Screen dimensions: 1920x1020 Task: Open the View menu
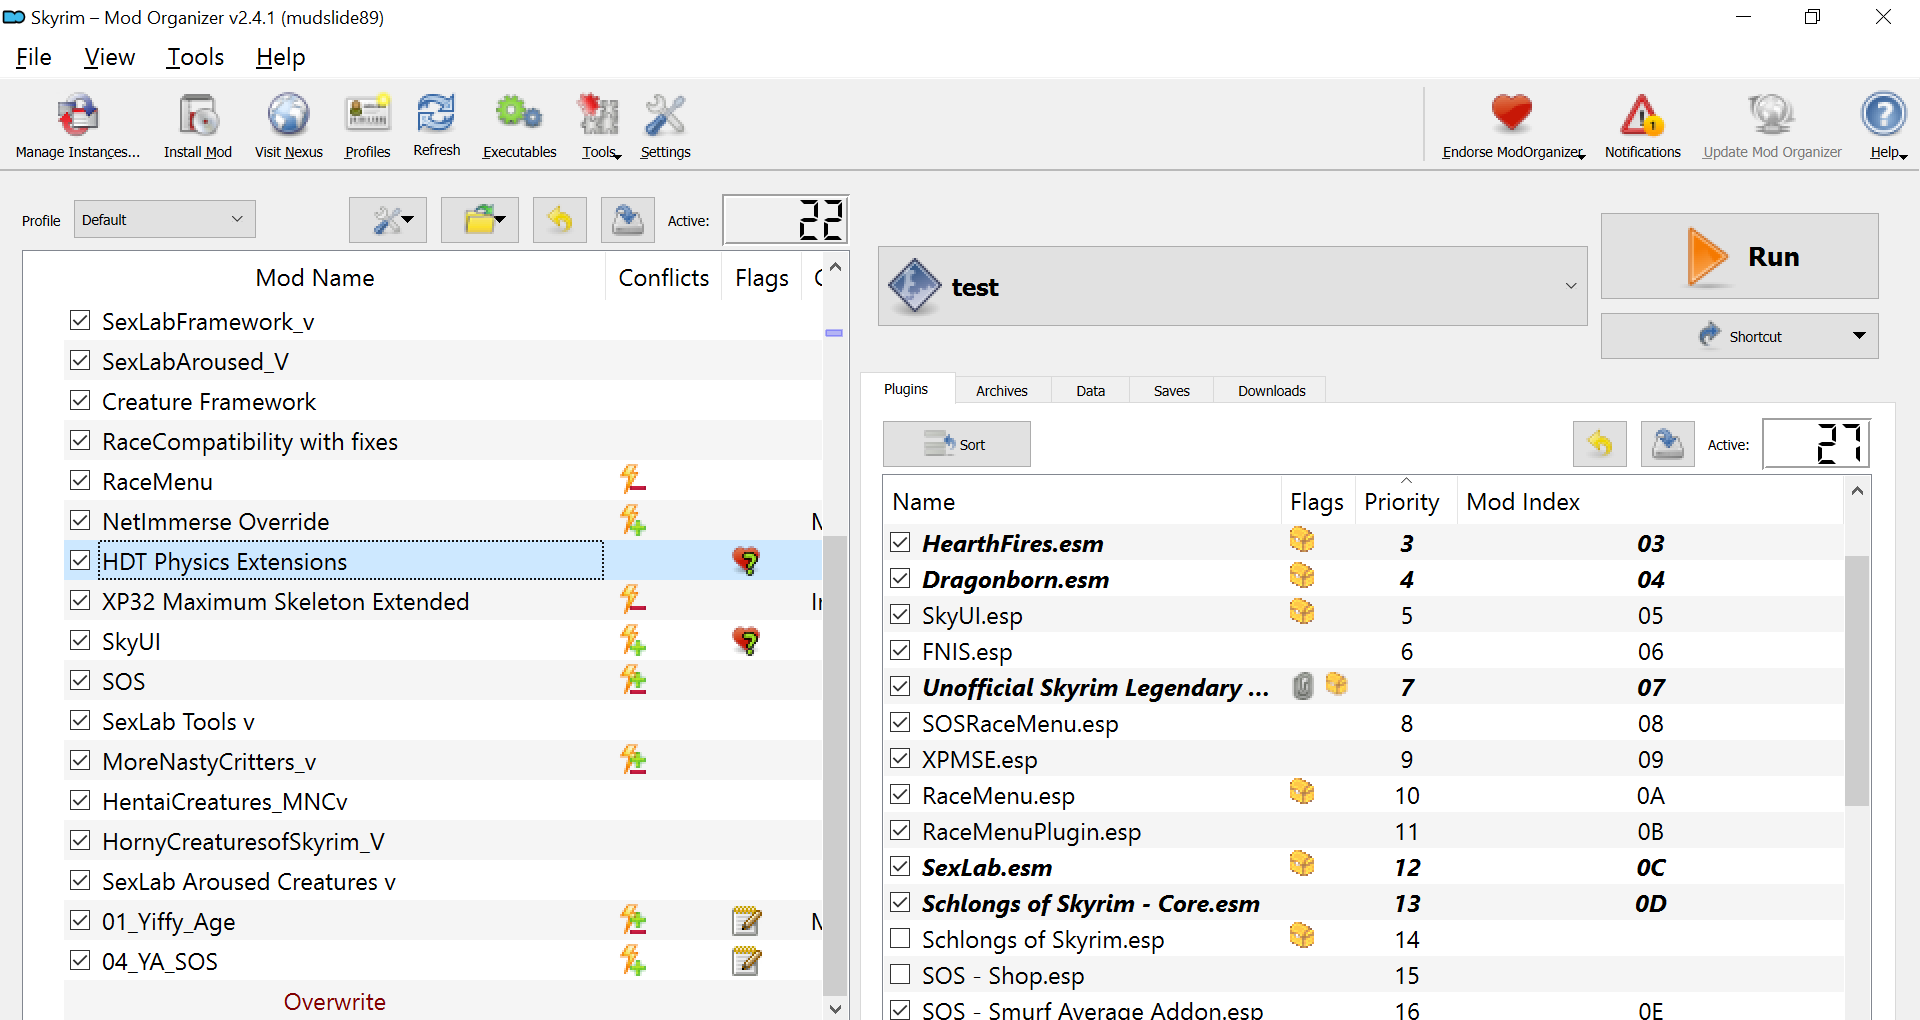[109, 57]
